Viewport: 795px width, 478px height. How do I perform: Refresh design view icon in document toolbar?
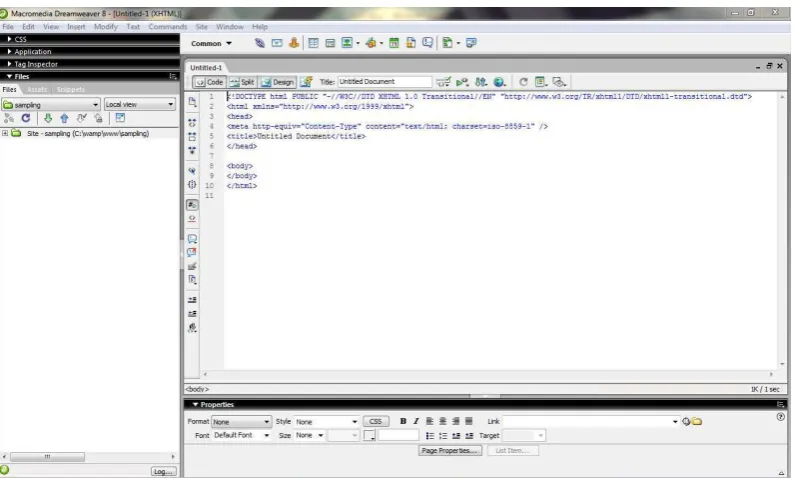[x=523, y=82]
